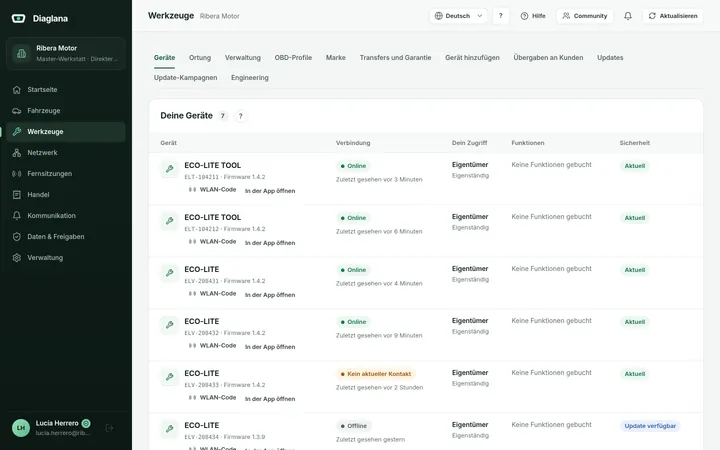Screen dimensions: 720x450
Task: Click Online badge of device ELT-104211
Action: (353, 166)
